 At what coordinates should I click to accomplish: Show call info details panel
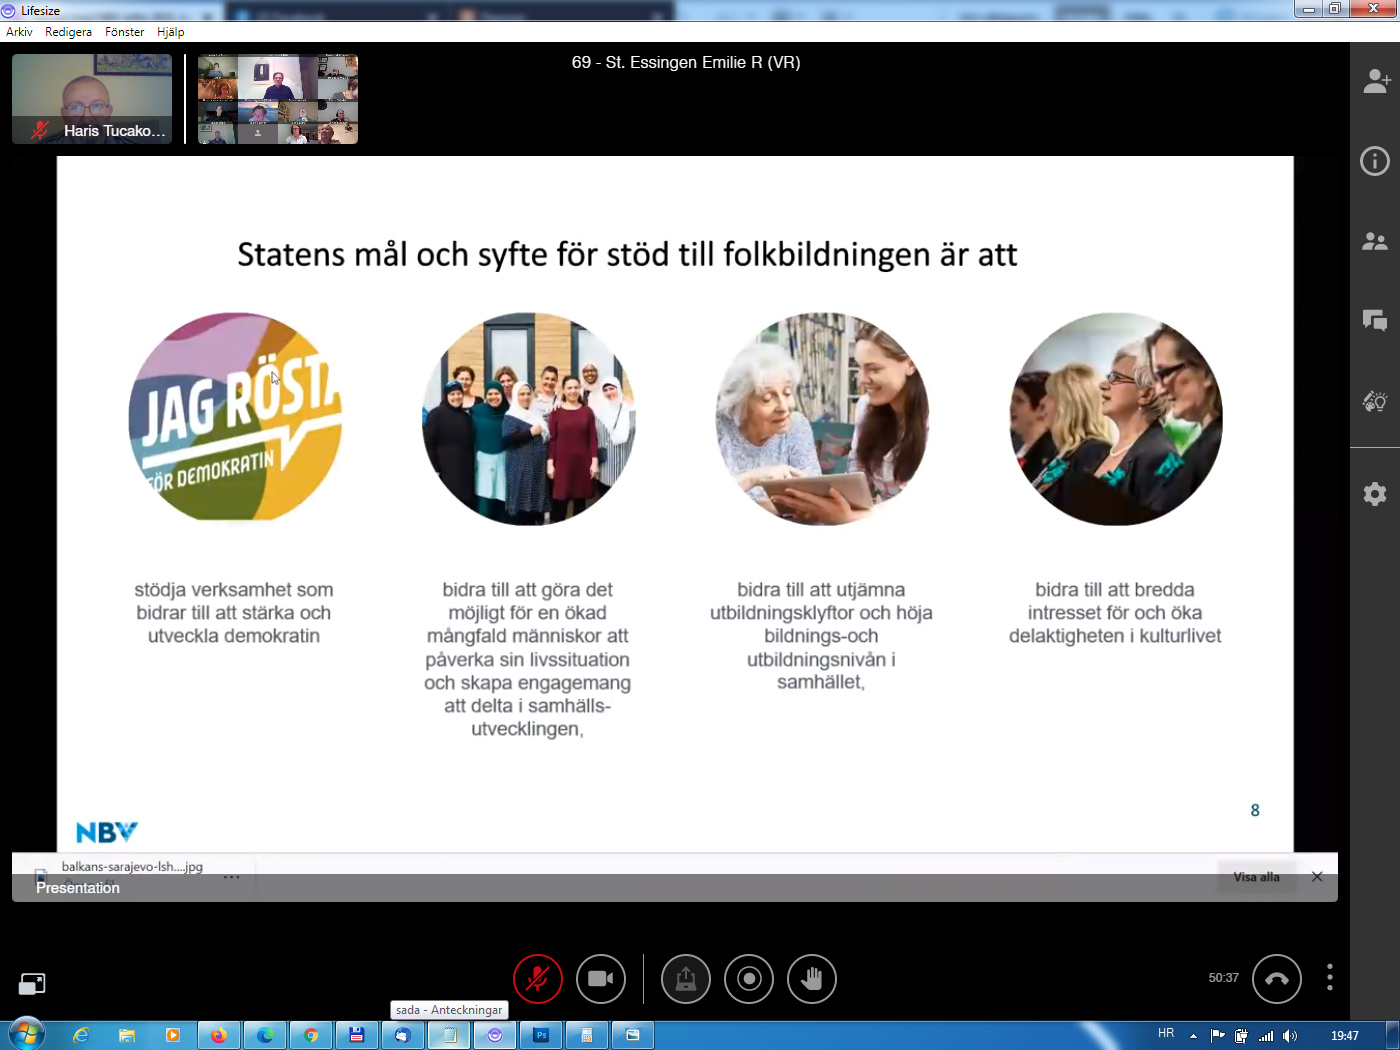(x=1375, y=161)
